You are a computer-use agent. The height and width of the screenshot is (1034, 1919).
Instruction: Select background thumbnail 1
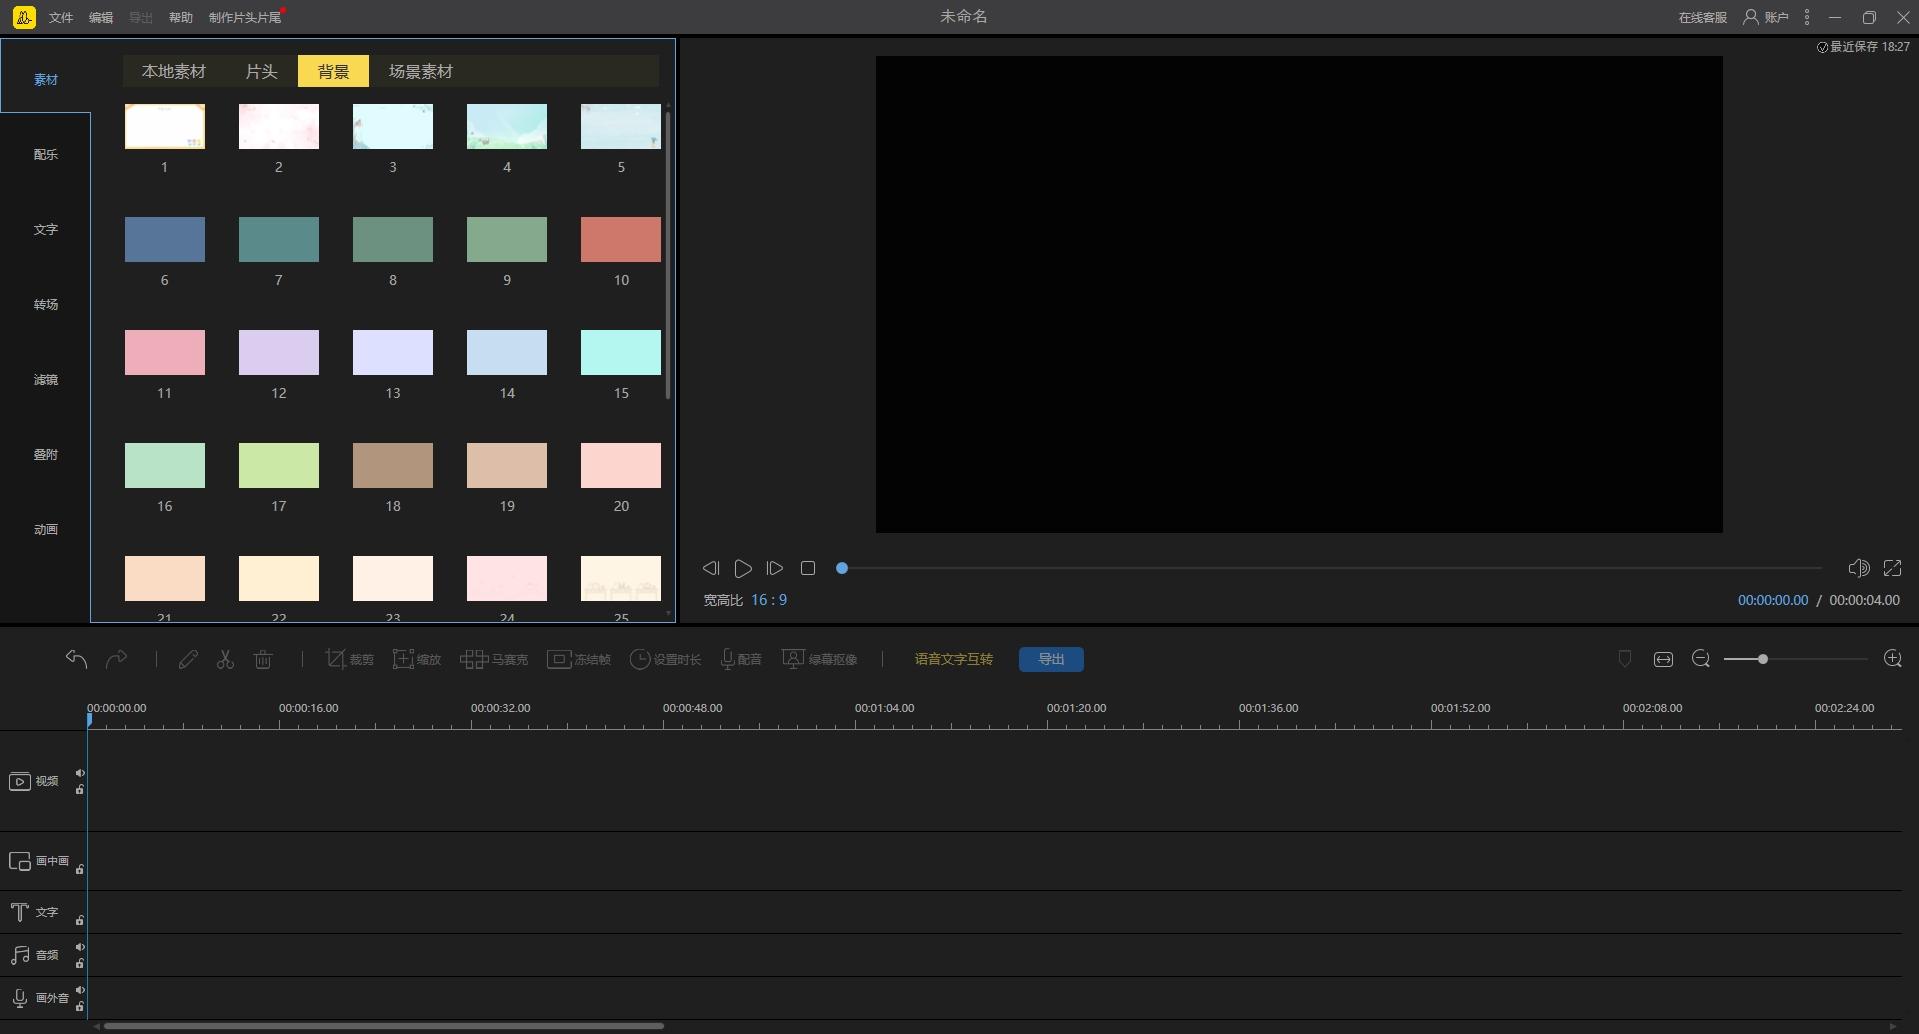pos(165,126)
